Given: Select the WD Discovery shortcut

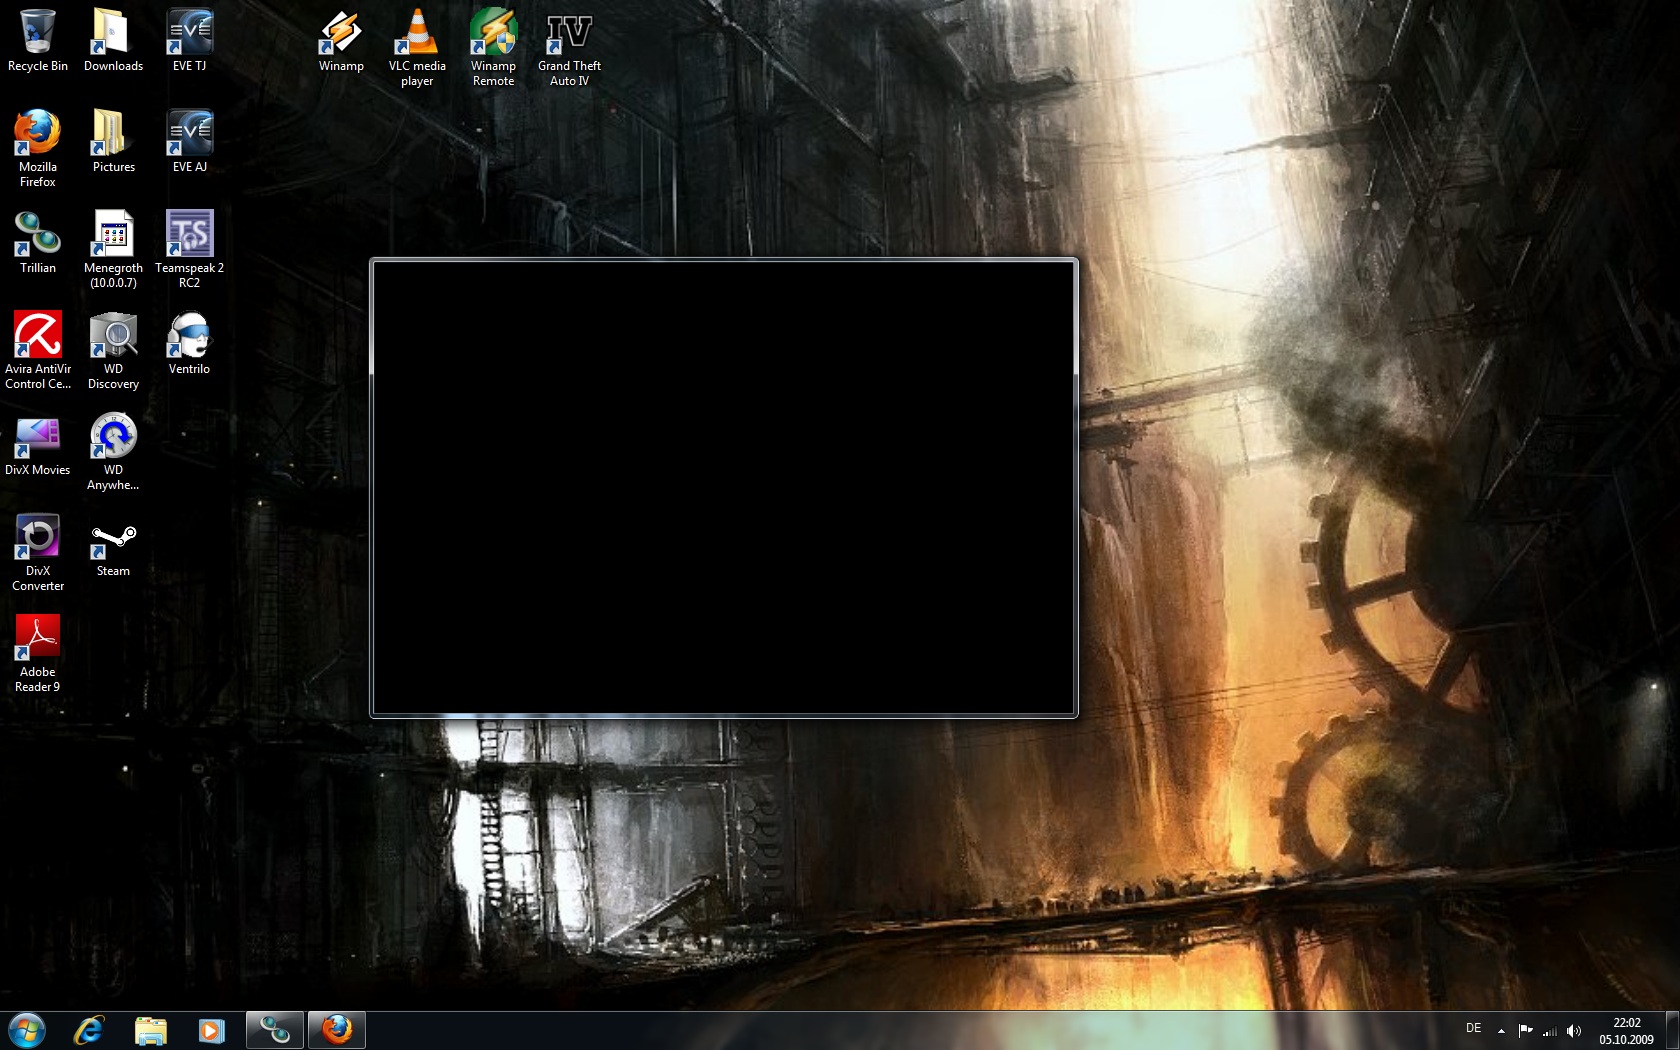Looking at the screenshot, I should coord(113,351).
